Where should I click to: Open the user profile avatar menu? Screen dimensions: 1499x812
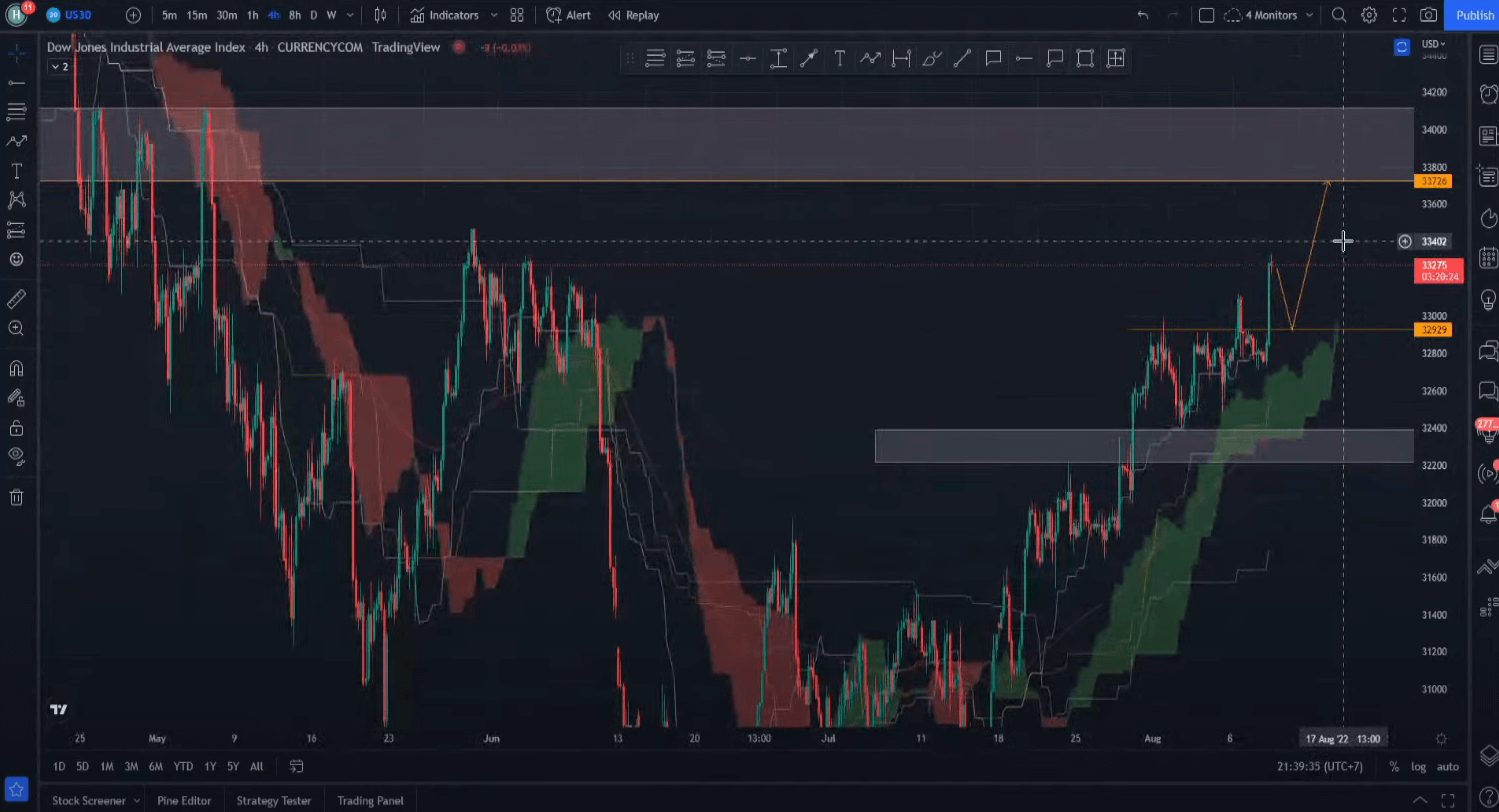tap(15, 14)
